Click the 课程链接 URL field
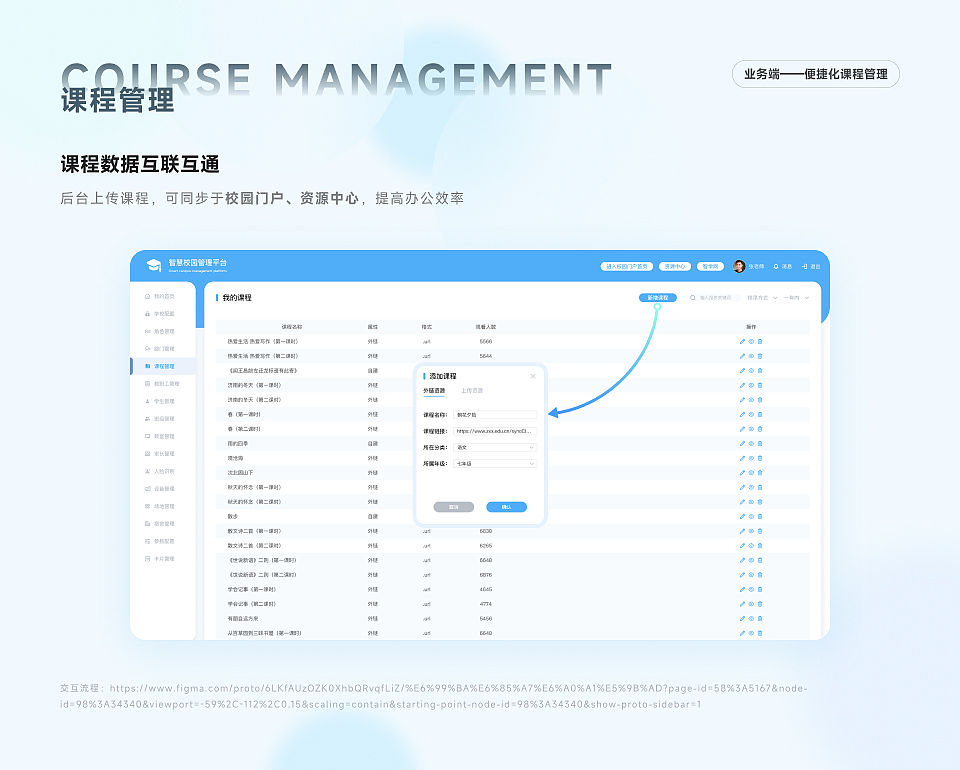 click(x=495, y=431)
